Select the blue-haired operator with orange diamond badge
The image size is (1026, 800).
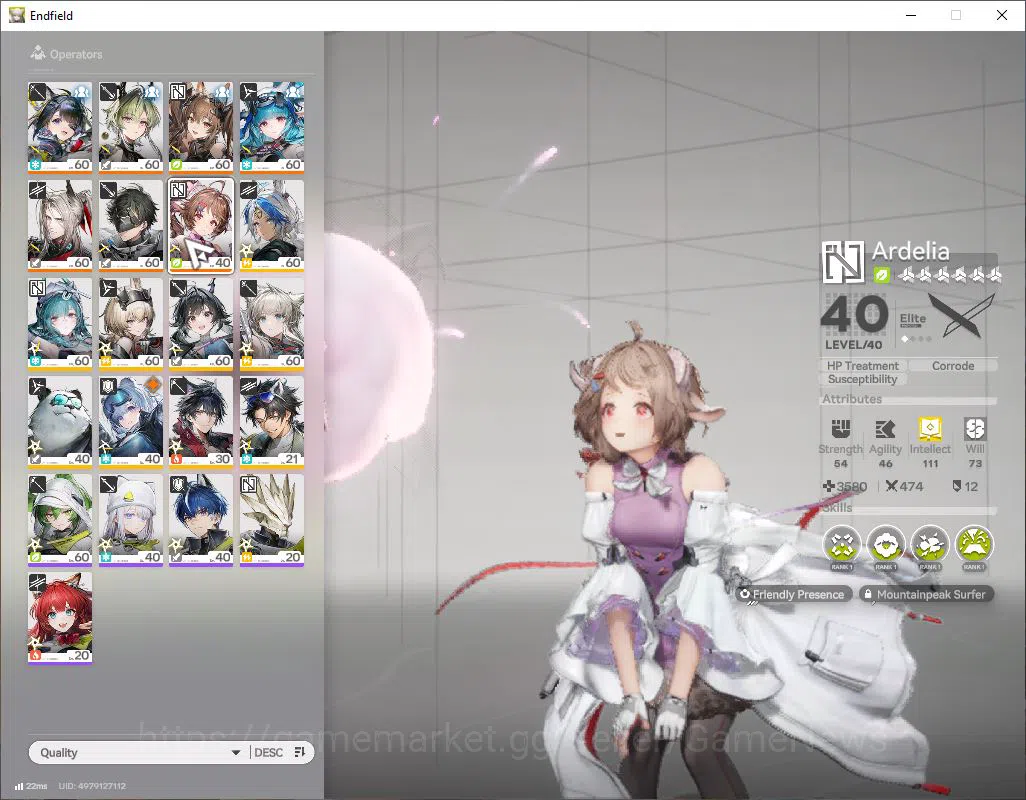[x=130, y=422]
